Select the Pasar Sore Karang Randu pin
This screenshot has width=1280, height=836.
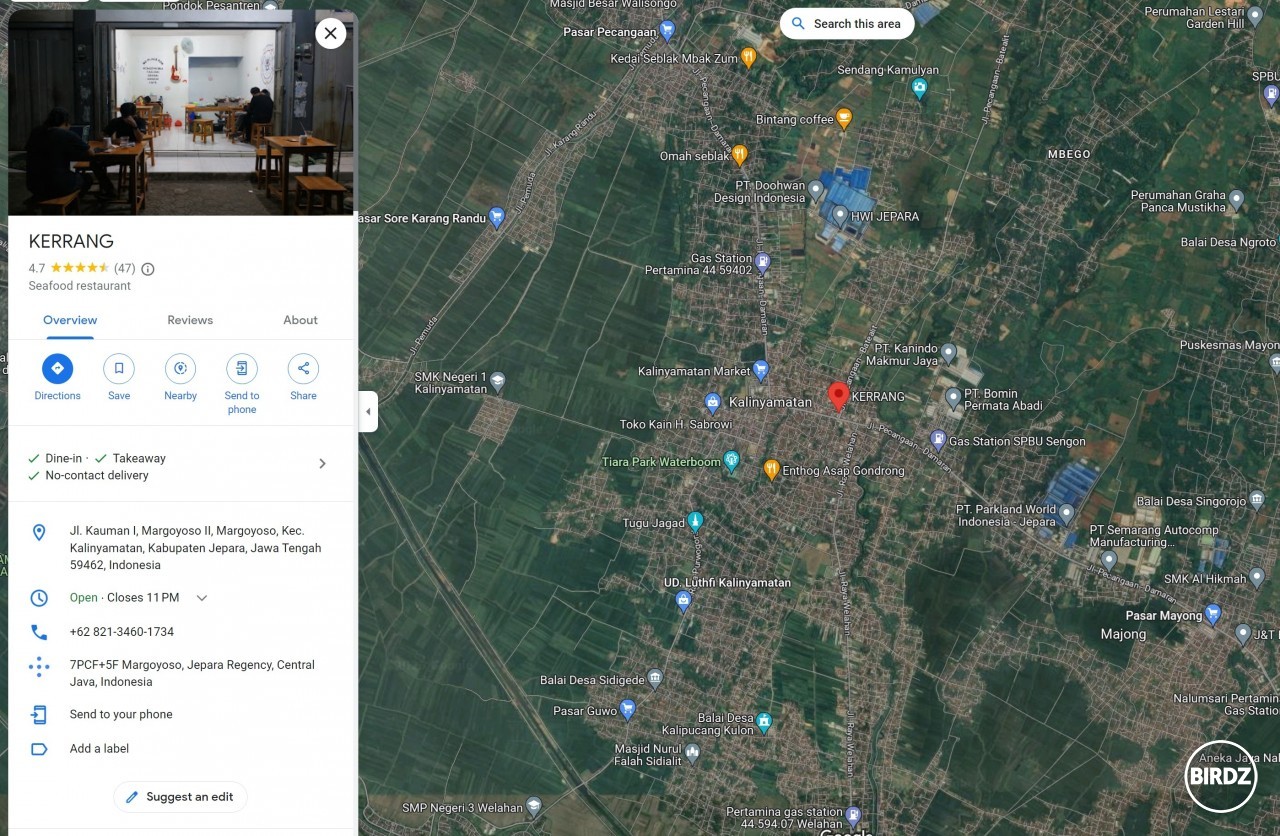[x=497, y=218]
